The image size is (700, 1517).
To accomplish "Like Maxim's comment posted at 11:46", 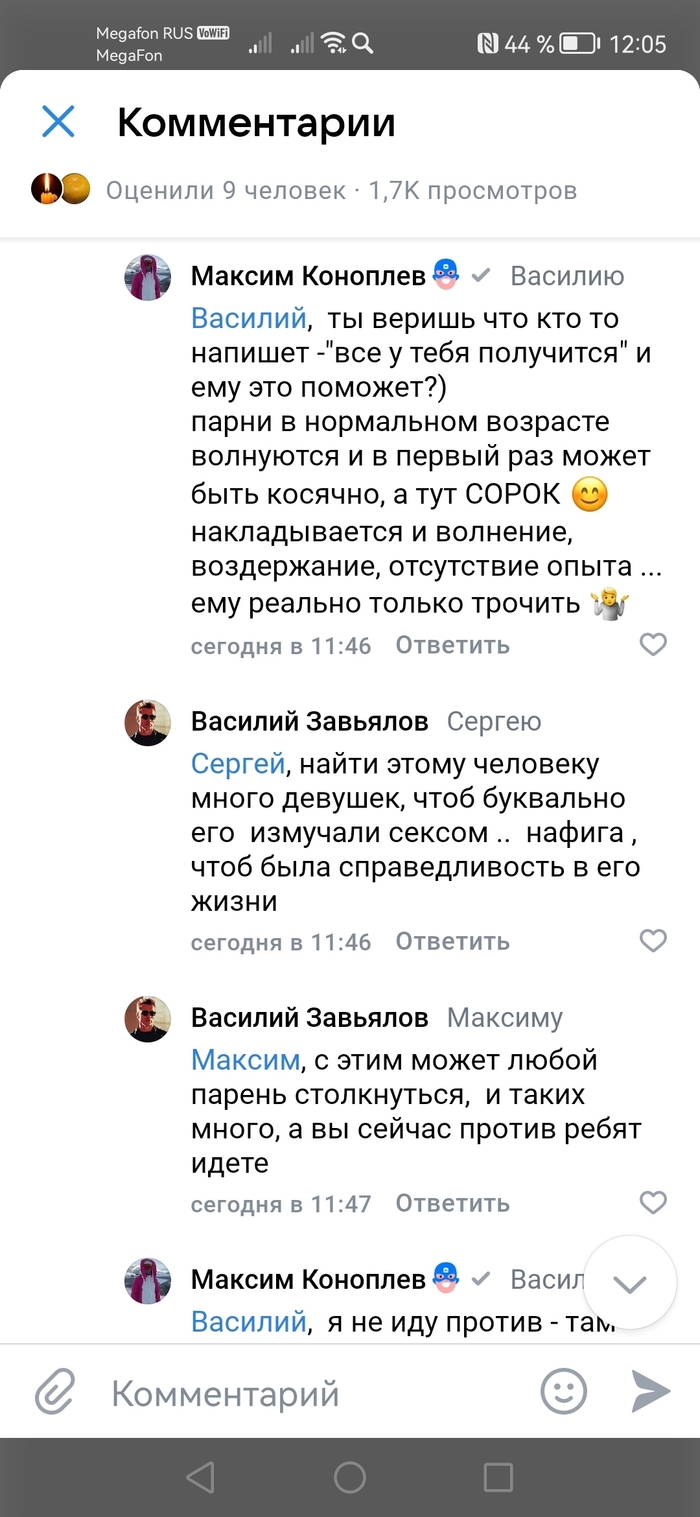I will (653, 645).
